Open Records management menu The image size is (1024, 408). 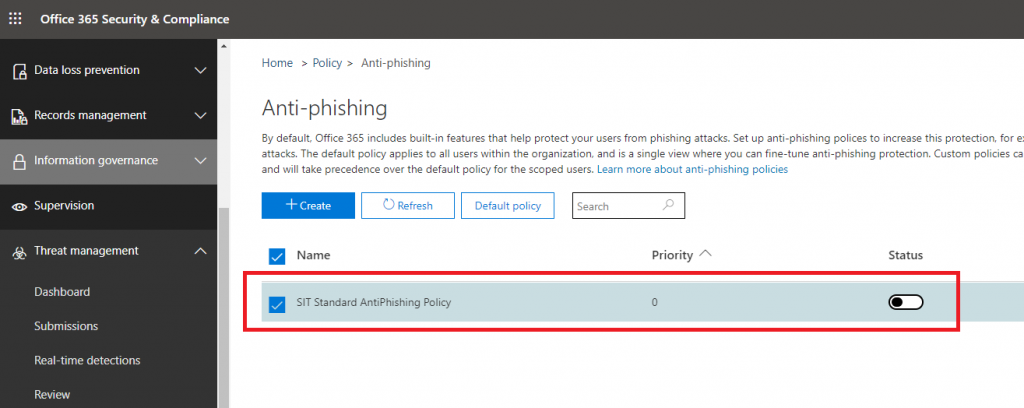108,116
